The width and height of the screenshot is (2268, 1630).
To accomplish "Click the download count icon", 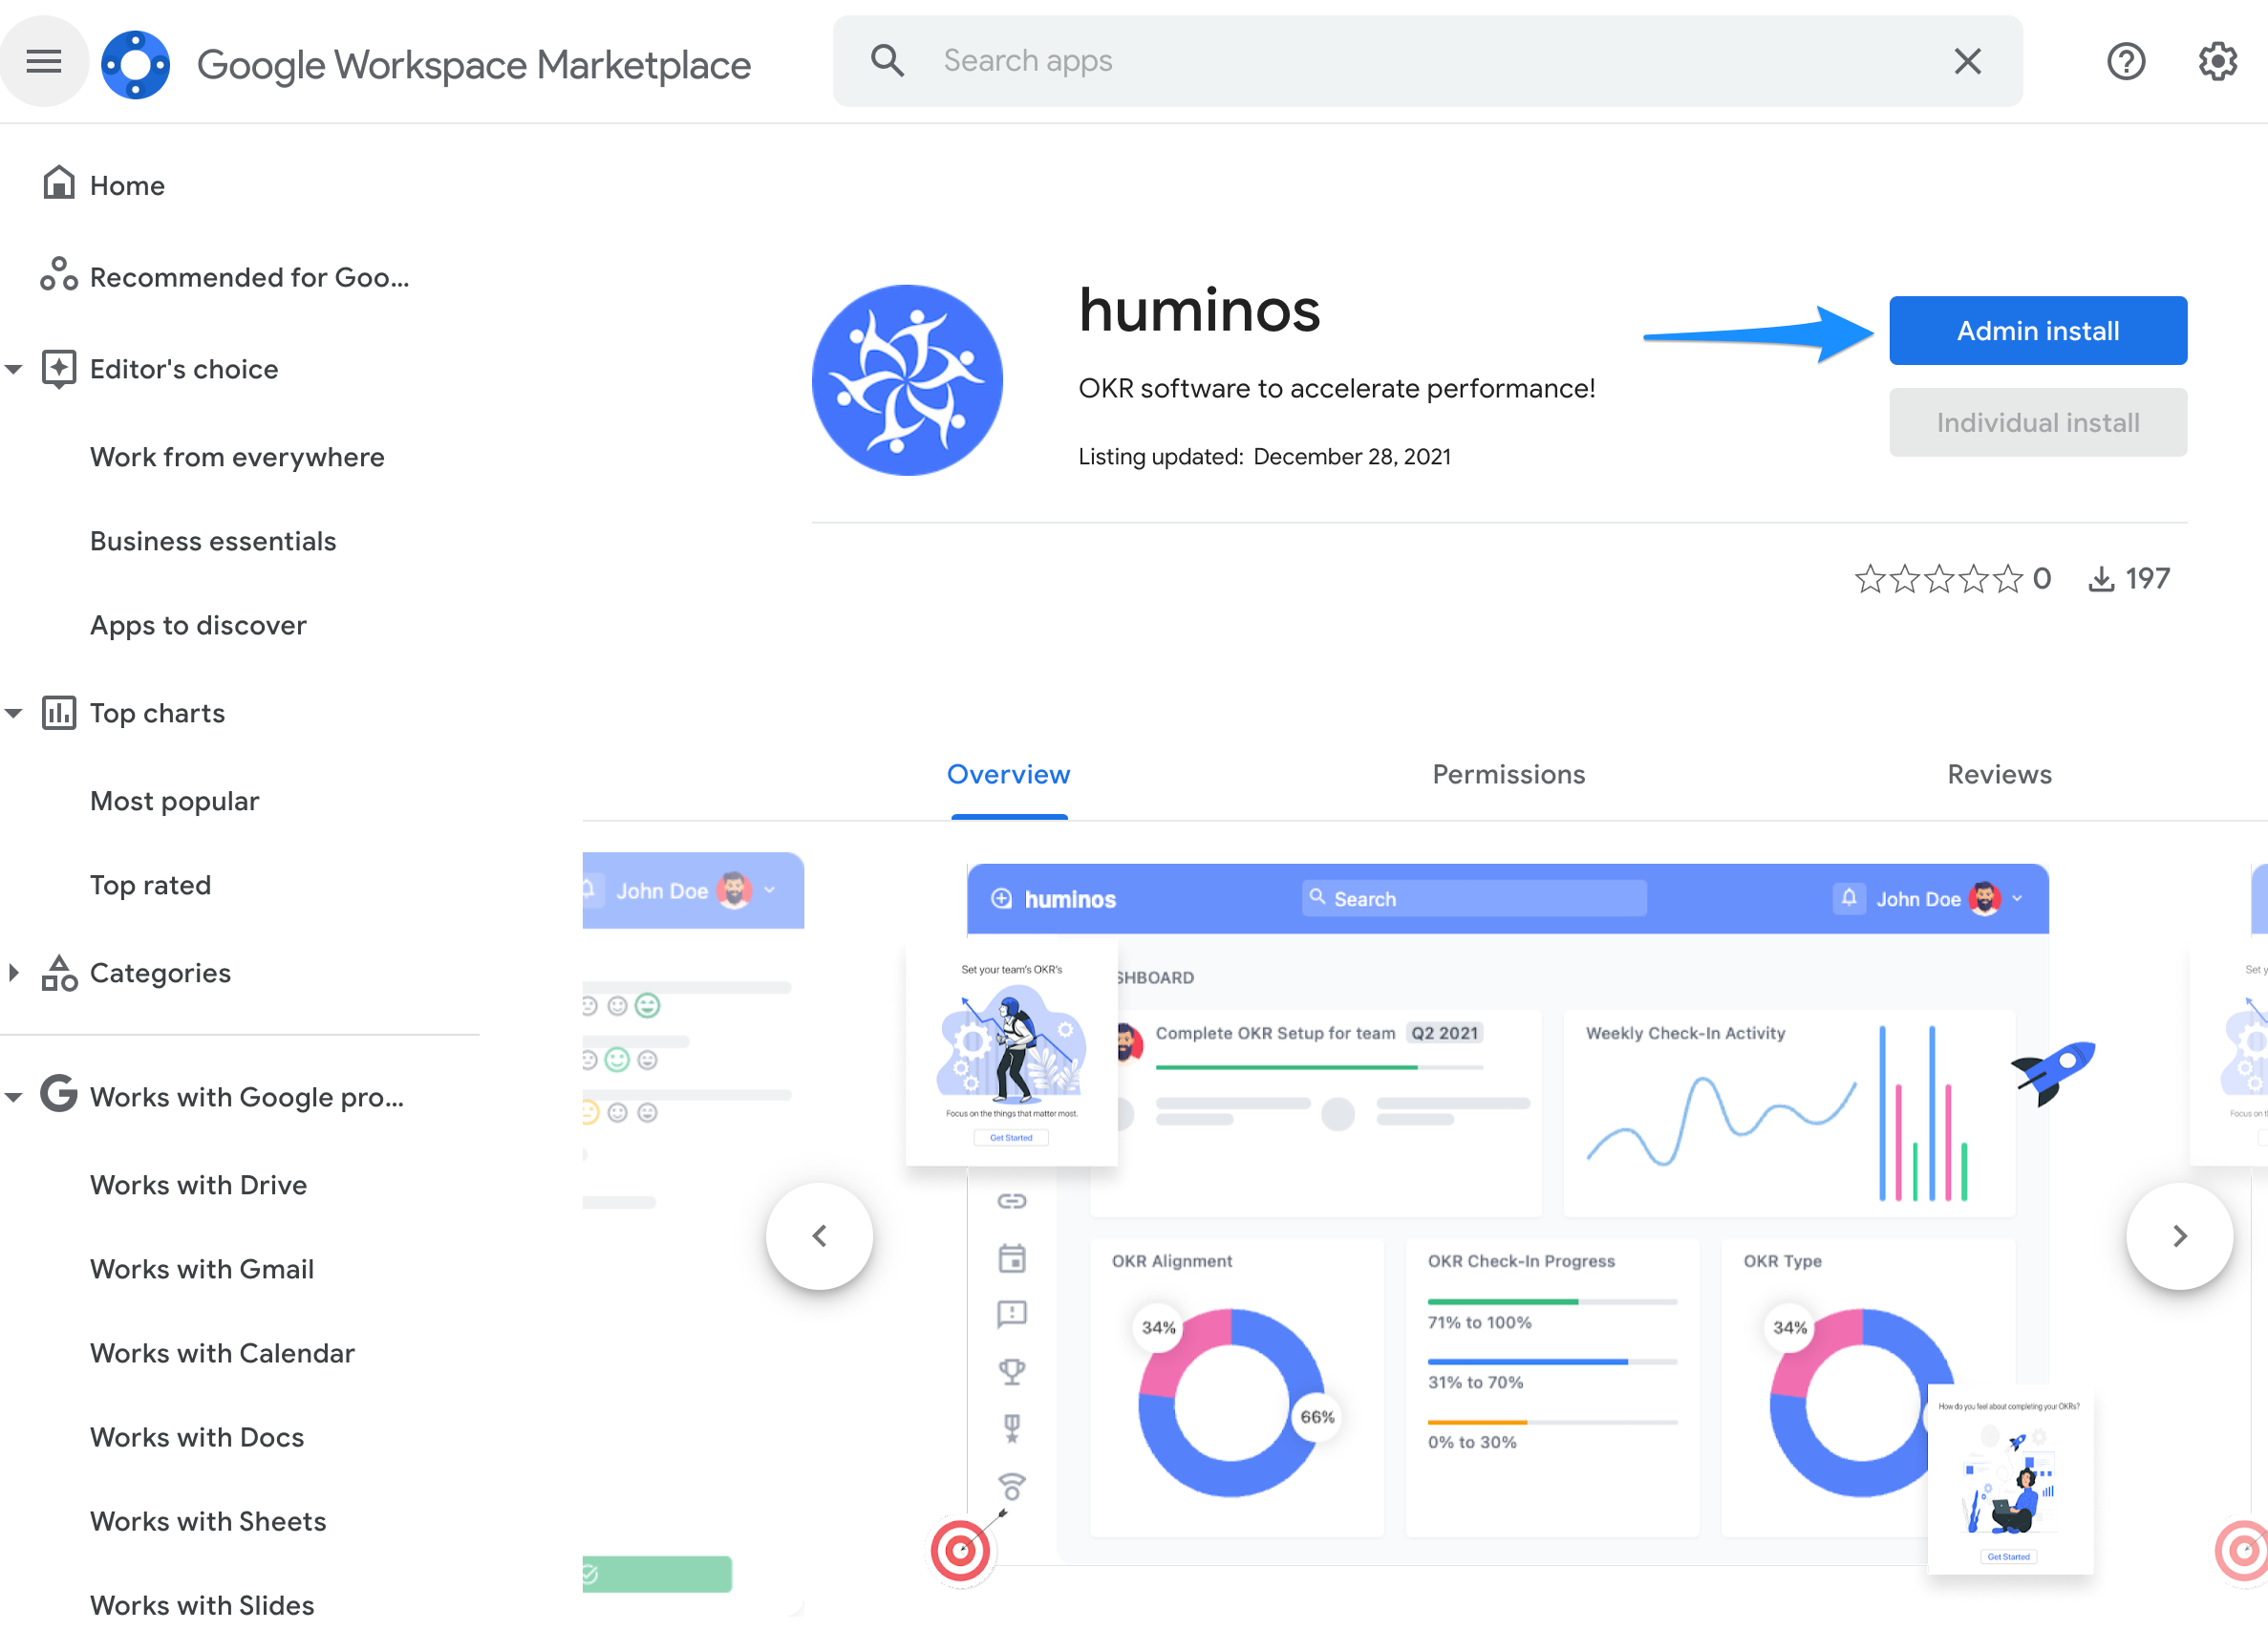I will 2101,579.
